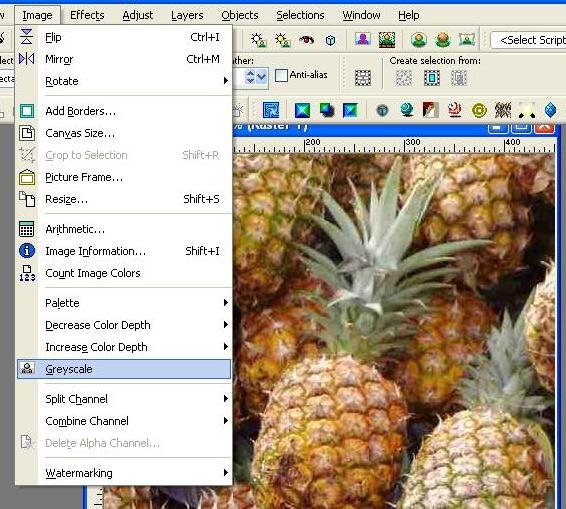This screenshot has width=566, height=509.
Task: Click the yellow circular effect icon
Action: (479, 110)
